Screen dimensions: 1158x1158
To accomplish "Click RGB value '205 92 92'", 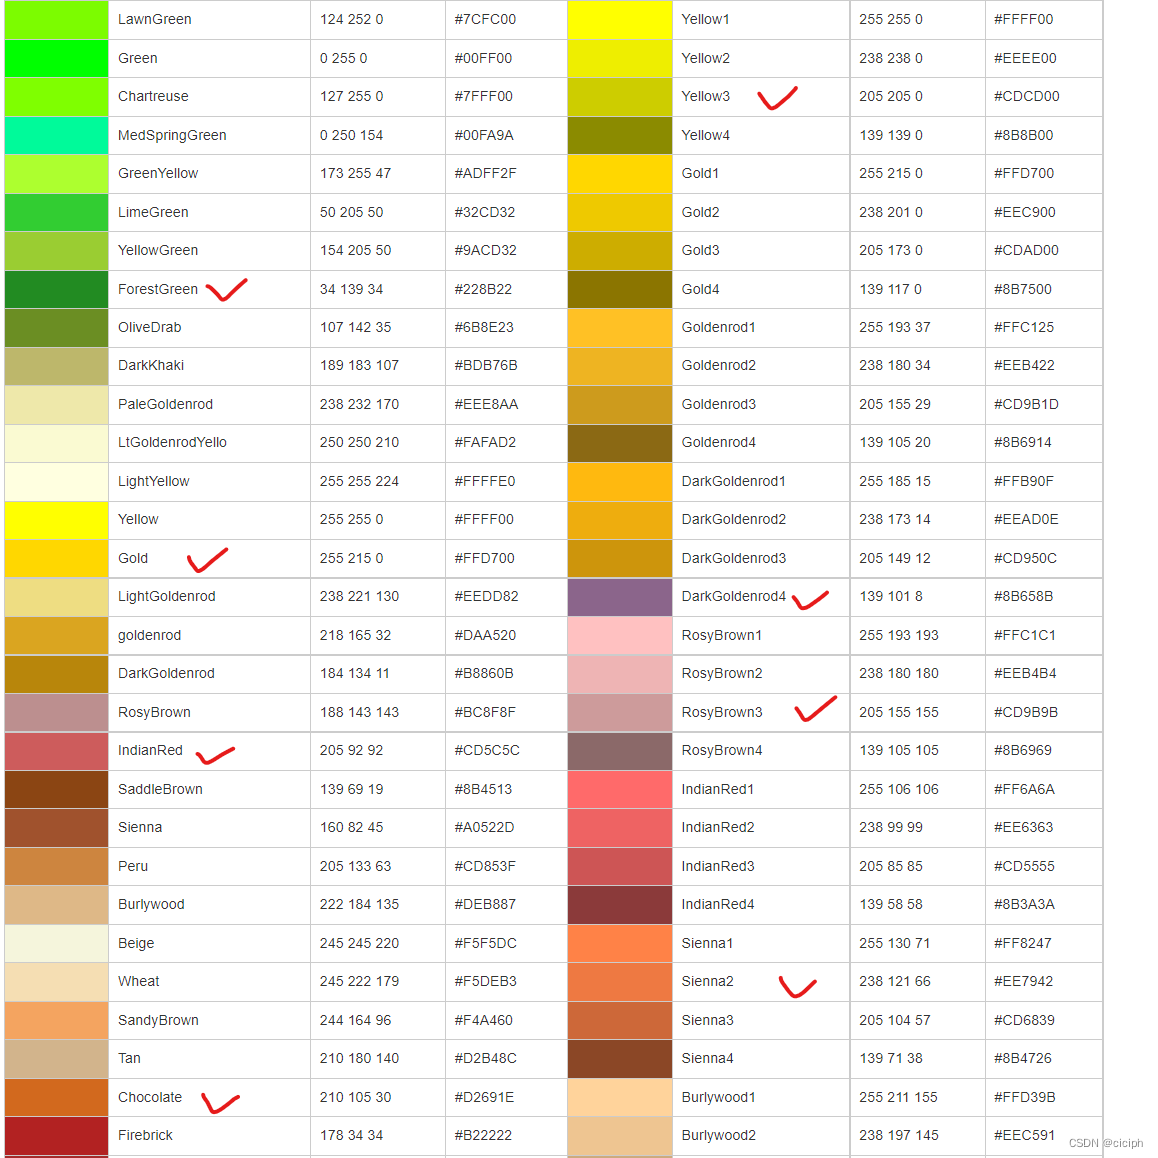I will (352, 750).
